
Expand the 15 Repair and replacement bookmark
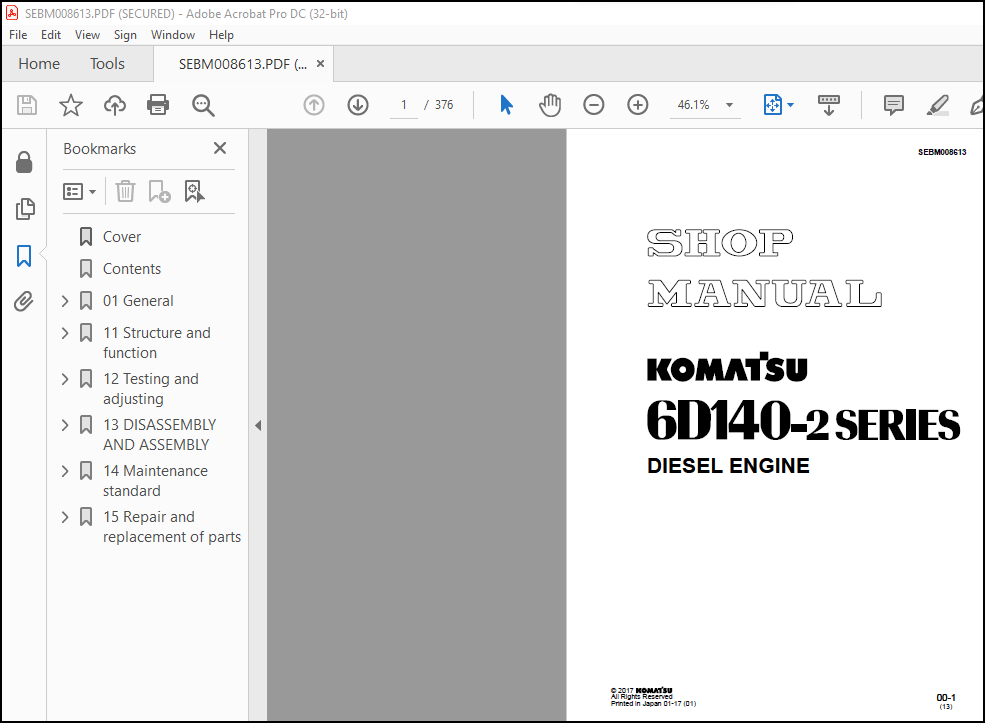pos(65,517)
